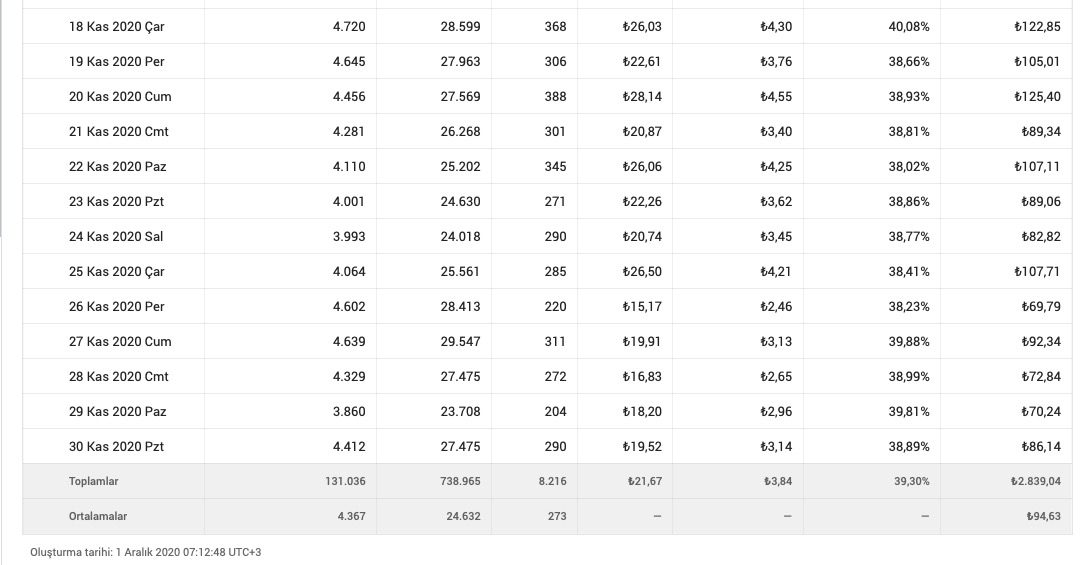Image resolution: width=1091 pixels, height=565 pixels.
Task: Select the 21 Kas 2020 Cmt date
Action: tap(118, 132)
